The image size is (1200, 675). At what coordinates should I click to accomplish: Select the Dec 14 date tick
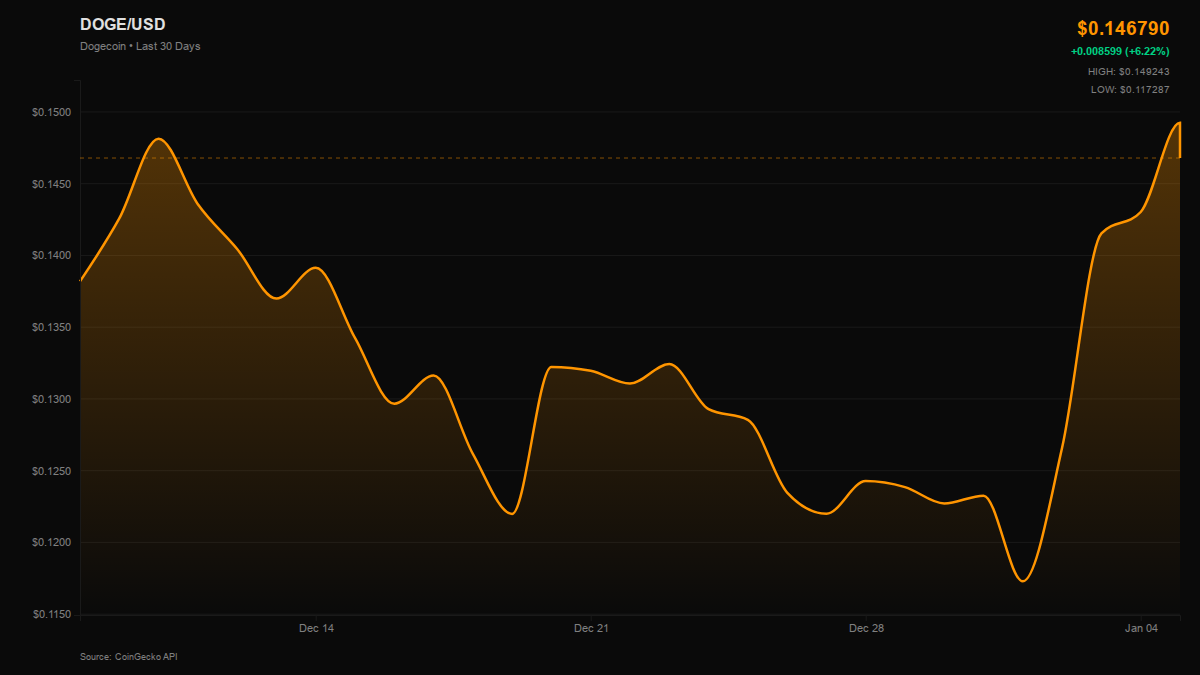(316, 629)
